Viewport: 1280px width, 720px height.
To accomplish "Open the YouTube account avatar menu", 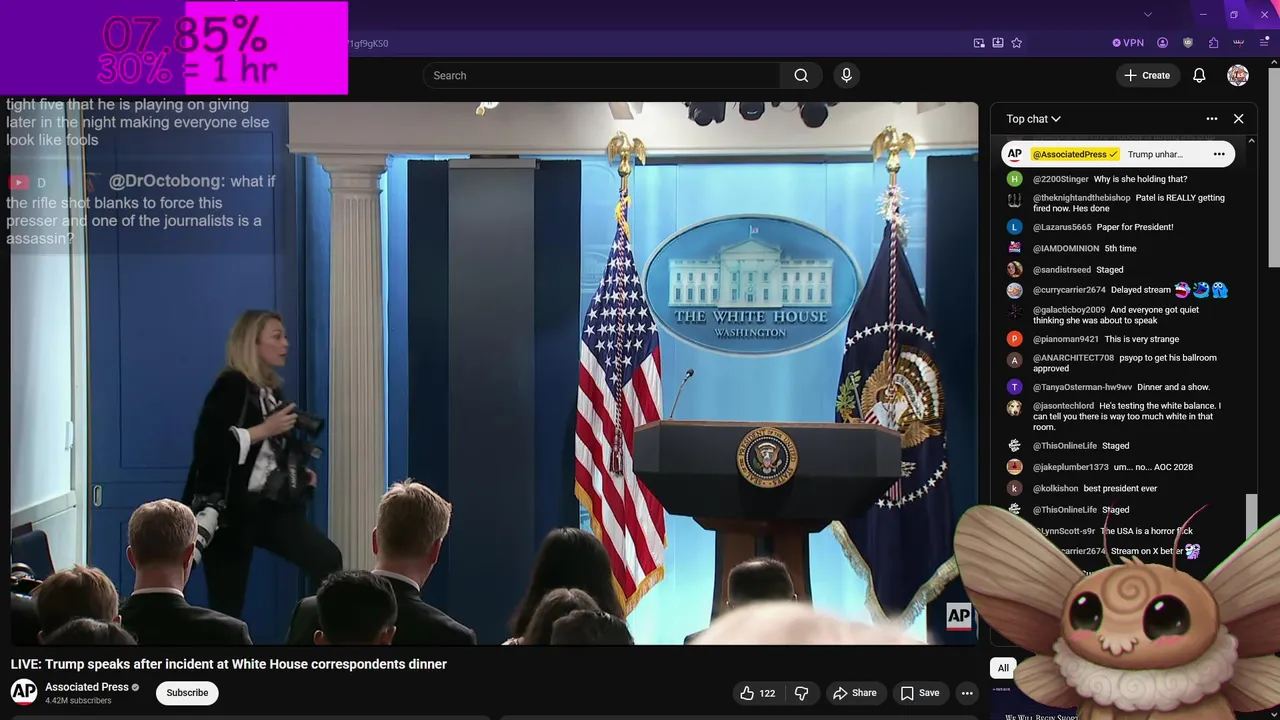I will click(x=1238, y=75).
